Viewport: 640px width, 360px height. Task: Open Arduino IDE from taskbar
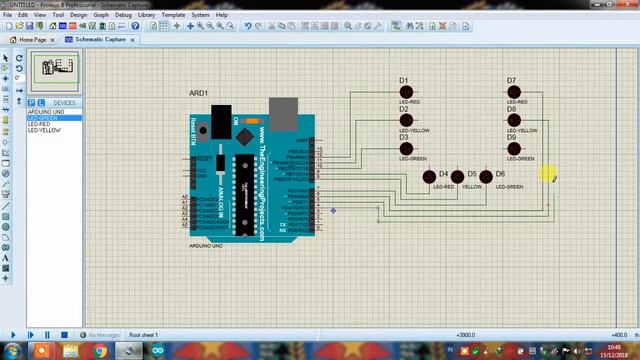coord(158,351)
